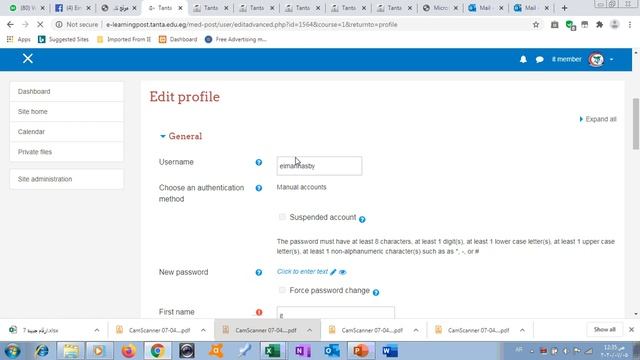Open Dashboard bookmark

pyautogui.click(x=178, y=40)
